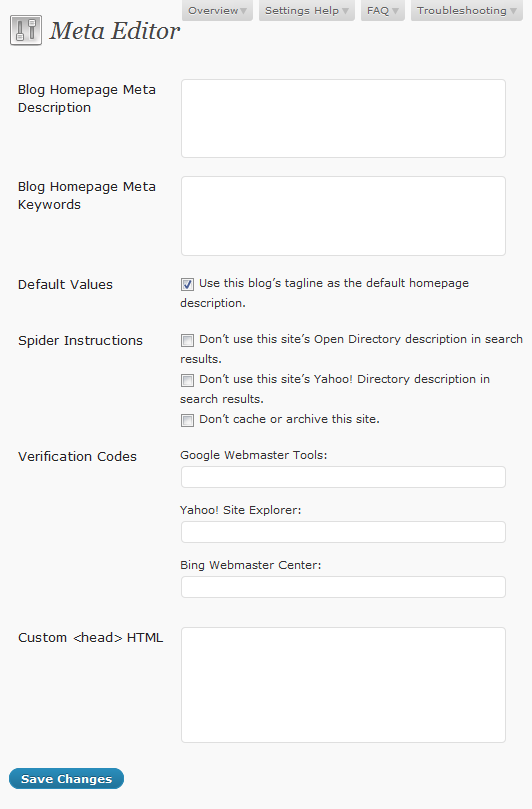Image resolution: width=532 pixels, height=809 pixels.
Task: Expand the Overview help panel
Action: pyautogui.click(x=217, y=10)
